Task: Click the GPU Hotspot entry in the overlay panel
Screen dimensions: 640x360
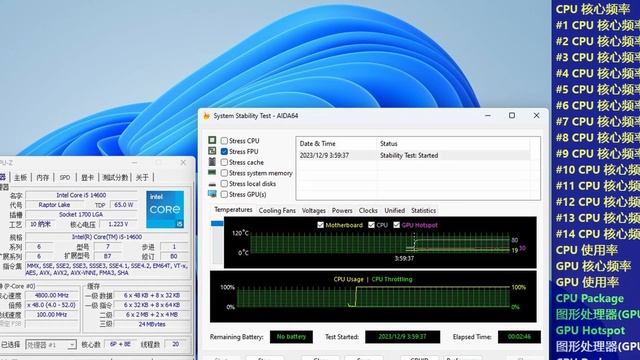Action: [x=590, y=330]
